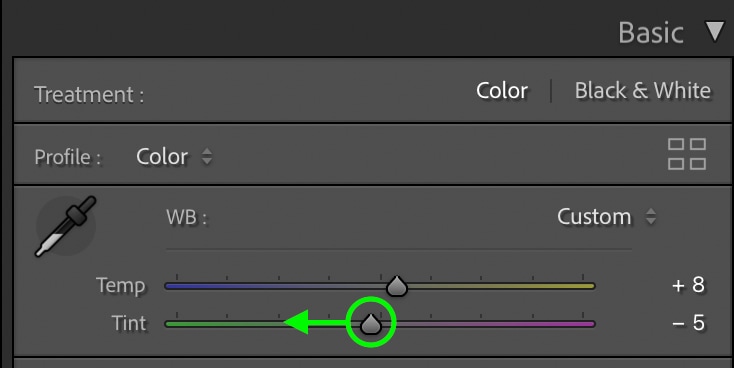The image size is (734, 368).
Task: Open the profile browser grid icon
Action: click(687, 154)
